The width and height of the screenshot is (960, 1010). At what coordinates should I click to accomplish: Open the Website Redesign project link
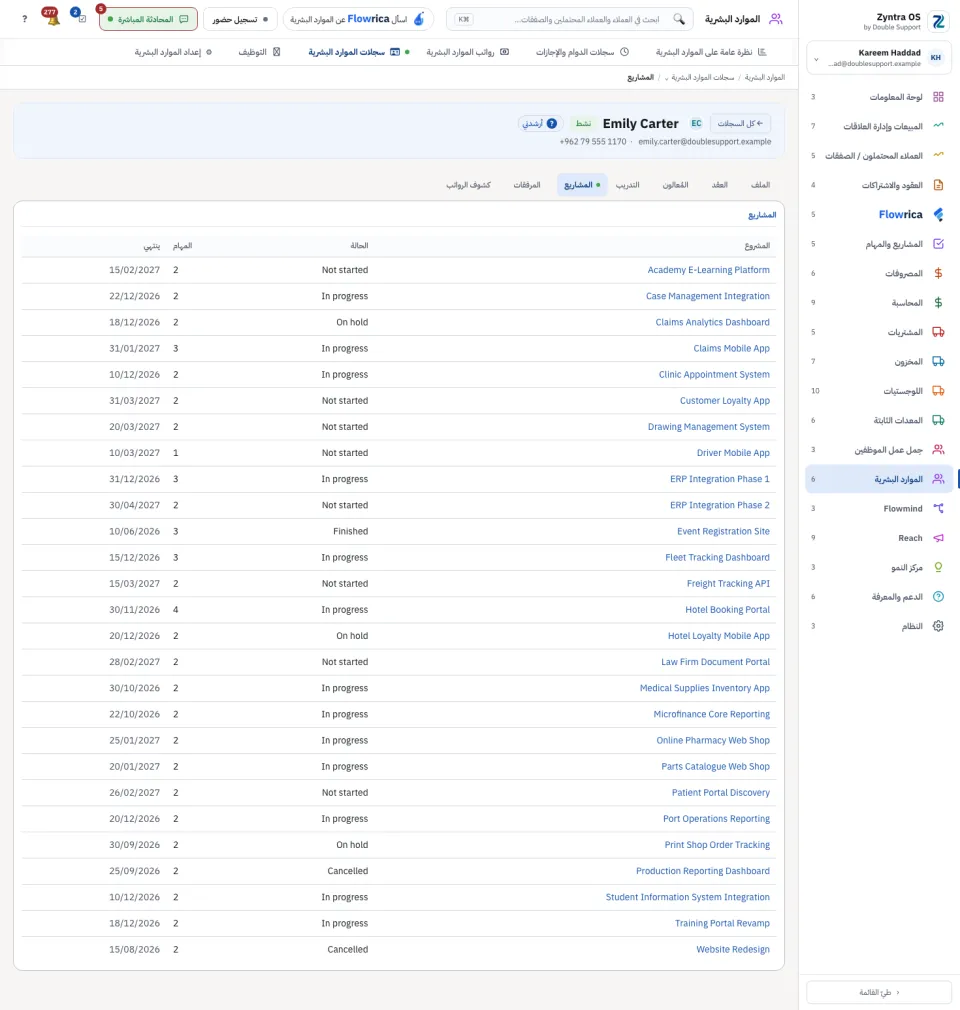tap(733, 949)
